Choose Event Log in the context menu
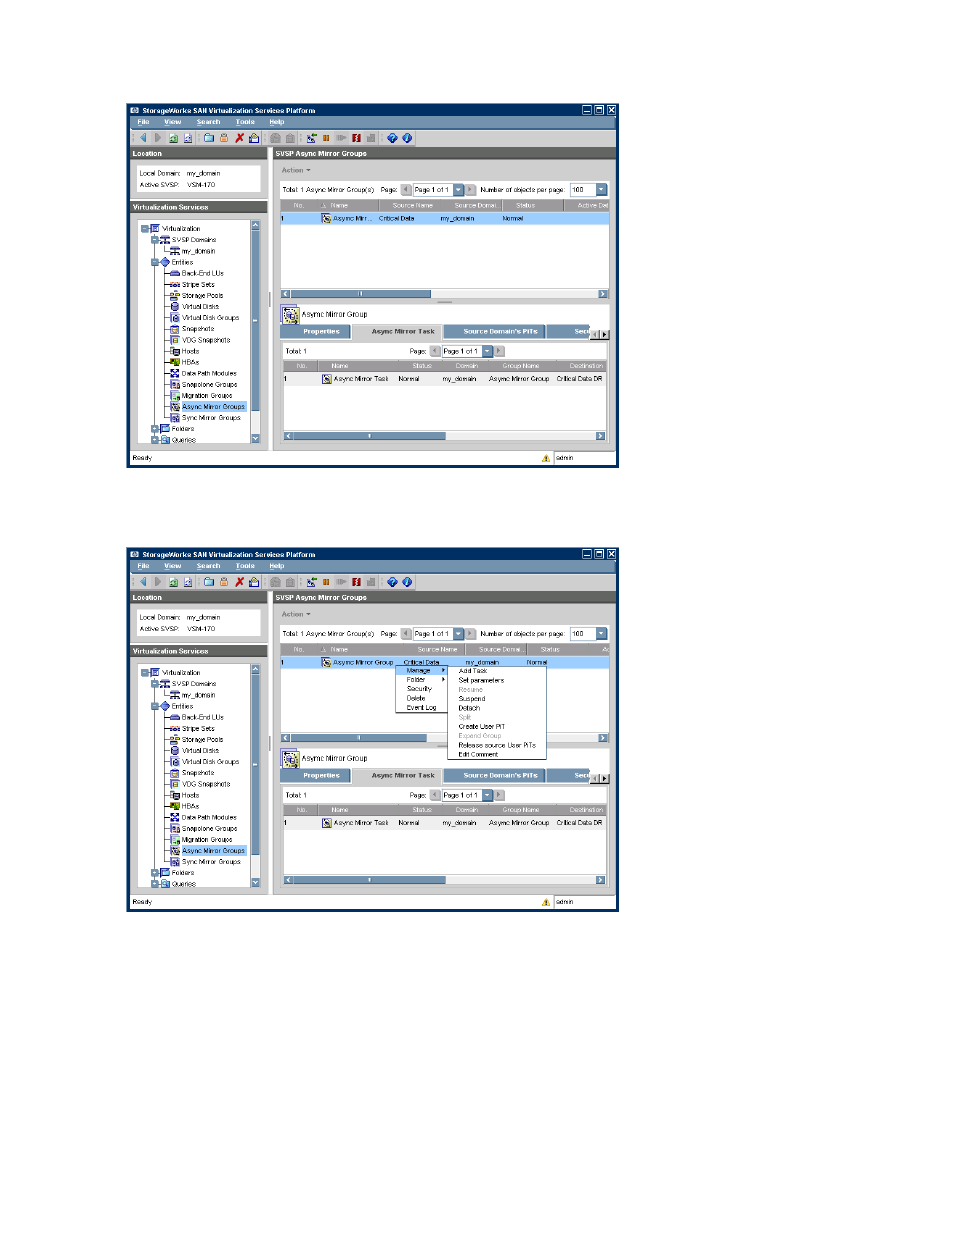This screenshot has height=1235, width=954. 421,708
